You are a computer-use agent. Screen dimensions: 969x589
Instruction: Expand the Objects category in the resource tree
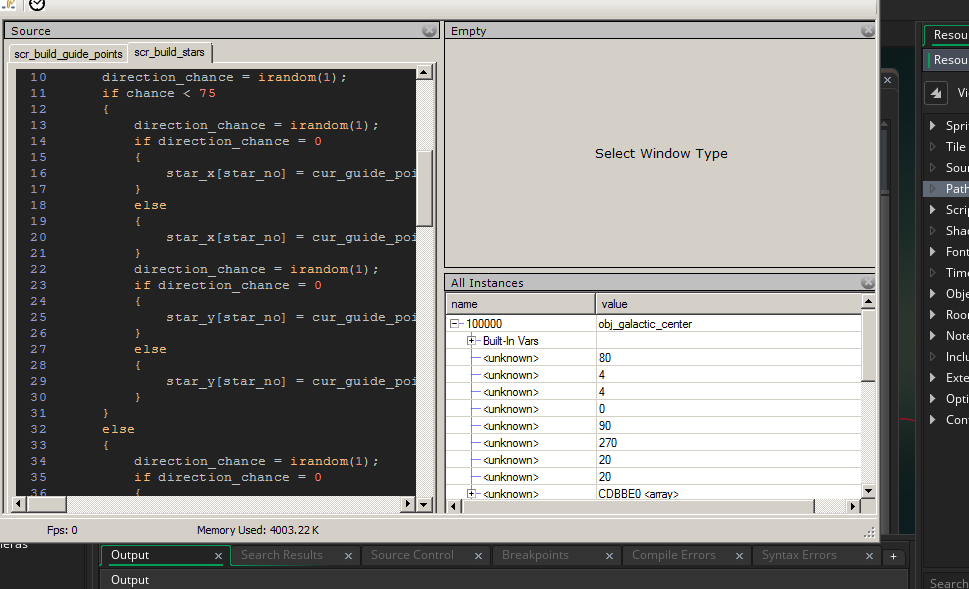pos(932,293)
